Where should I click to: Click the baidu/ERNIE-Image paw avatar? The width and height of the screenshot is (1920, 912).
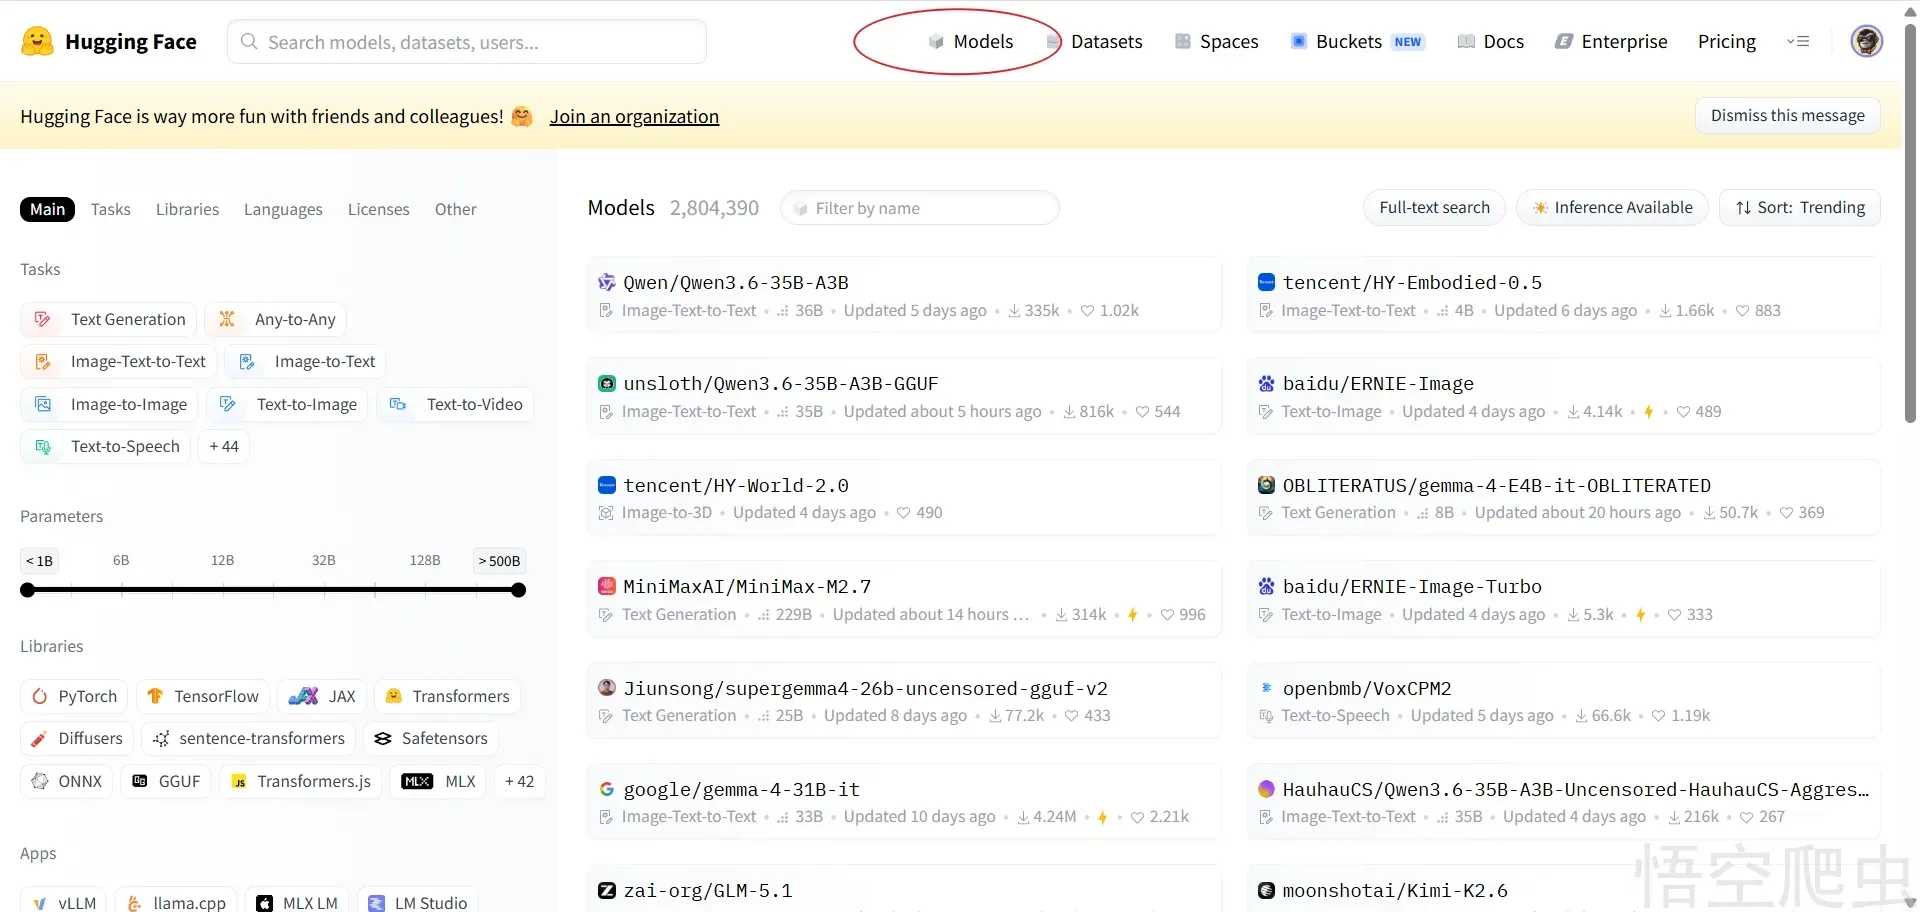[x=1266, y=384]
